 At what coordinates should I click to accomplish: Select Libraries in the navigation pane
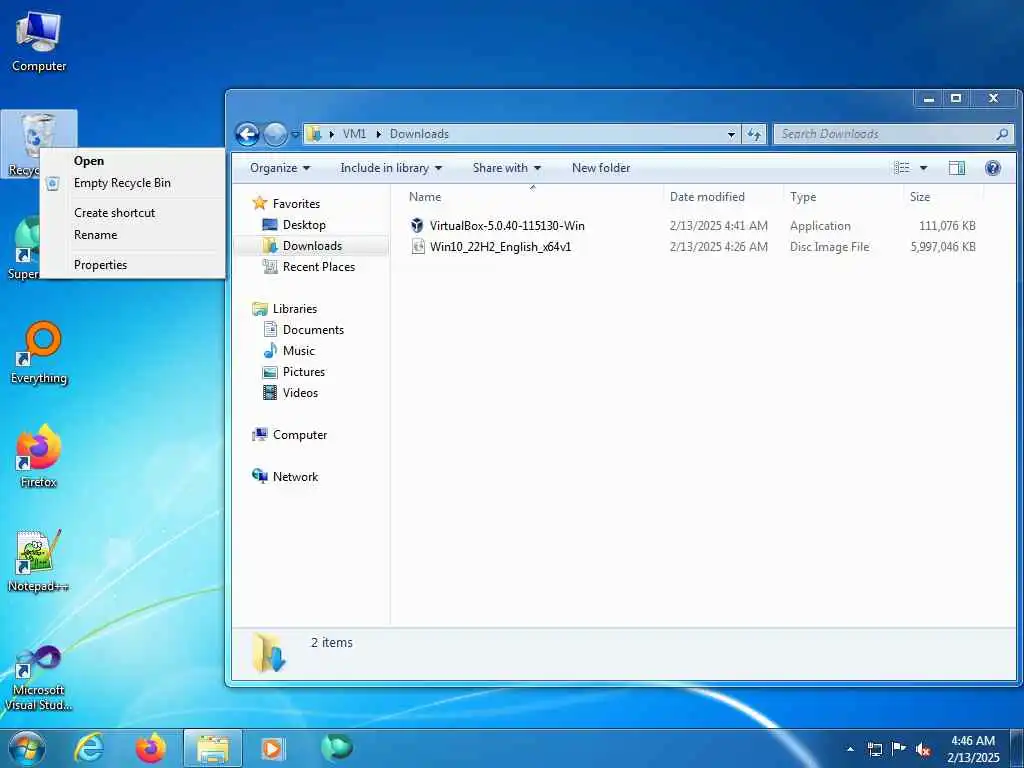click(295, 309)
